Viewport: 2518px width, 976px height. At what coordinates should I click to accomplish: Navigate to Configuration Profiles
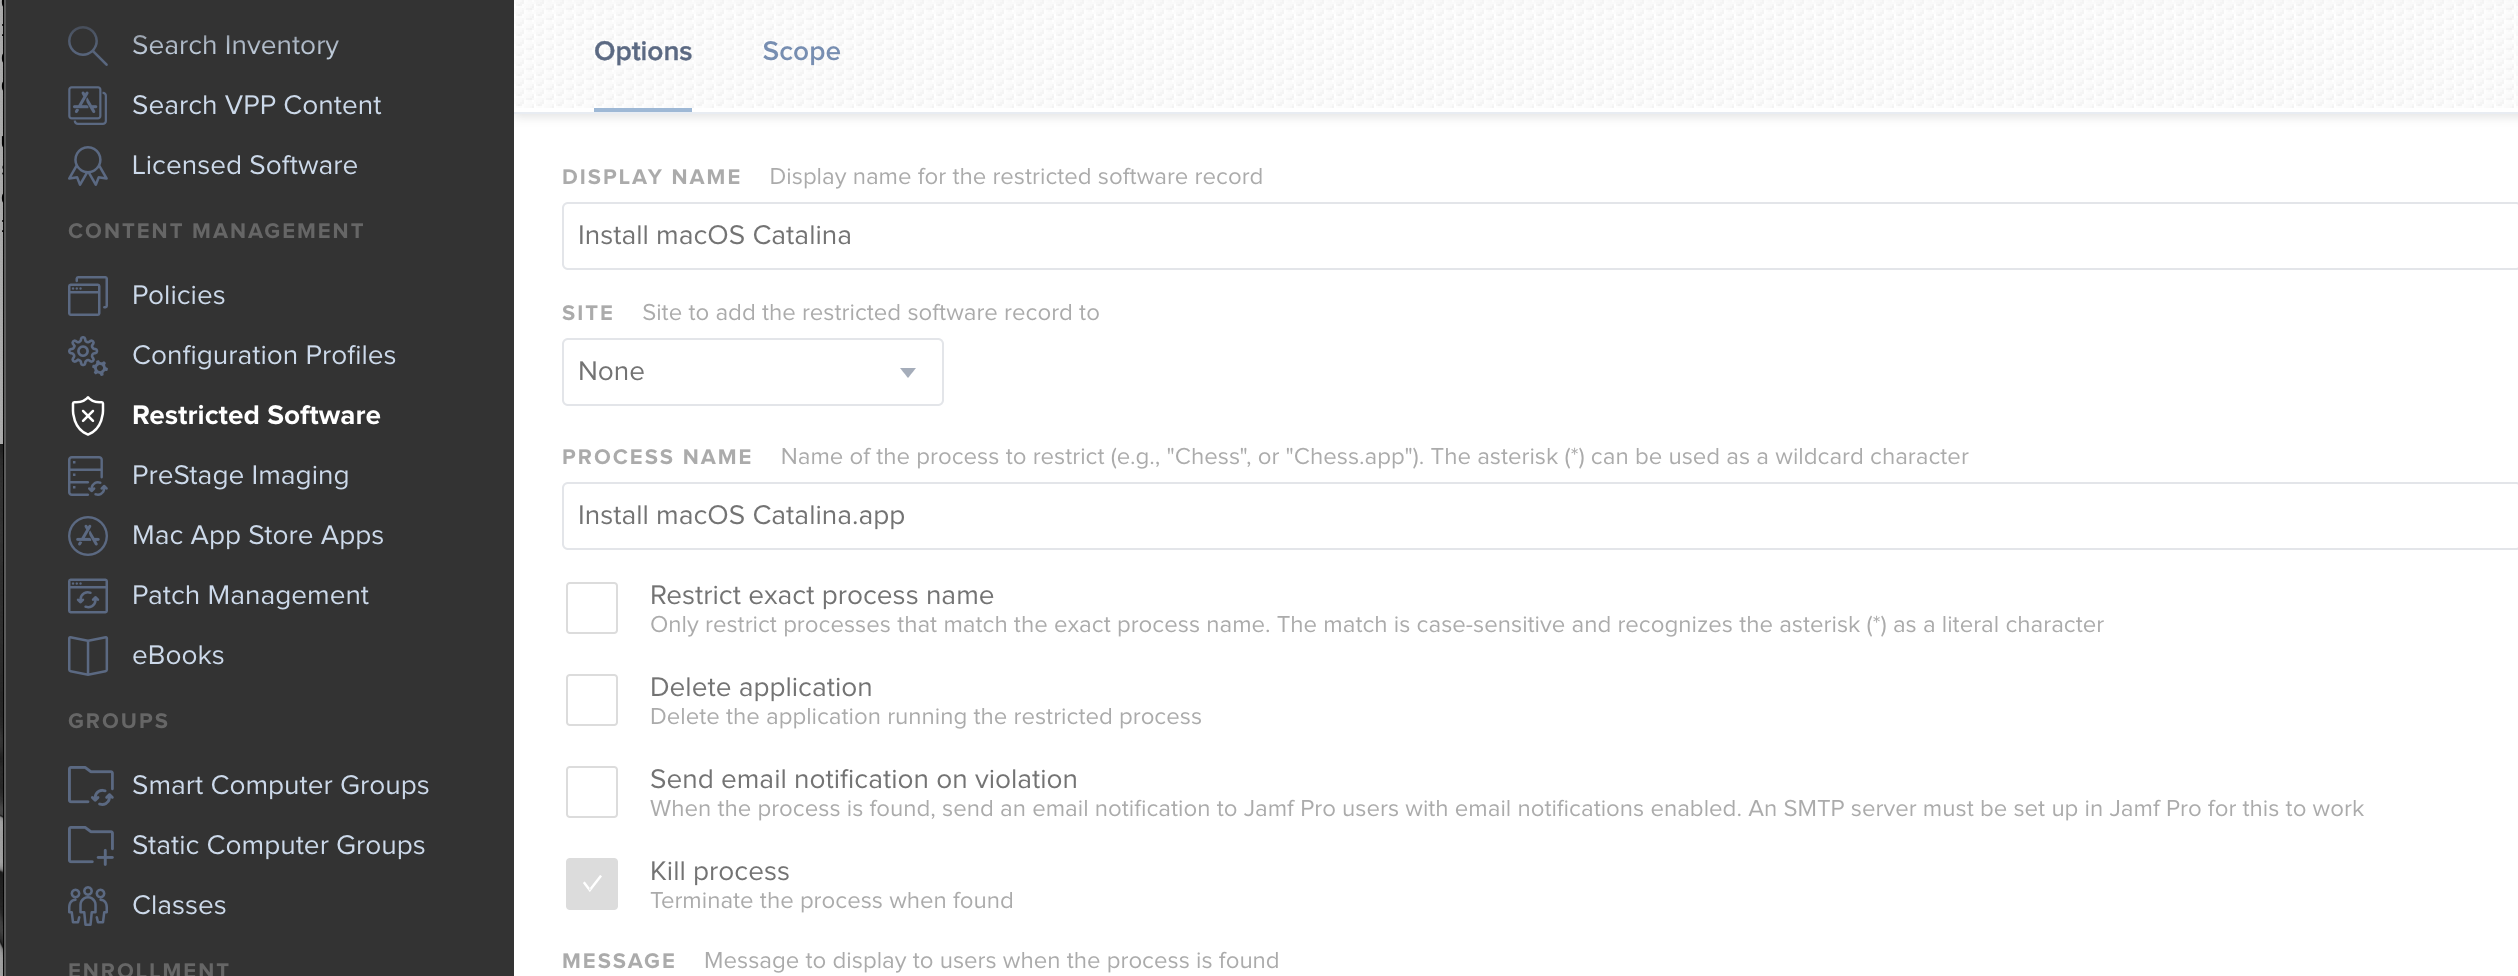[x=264, y=355]
